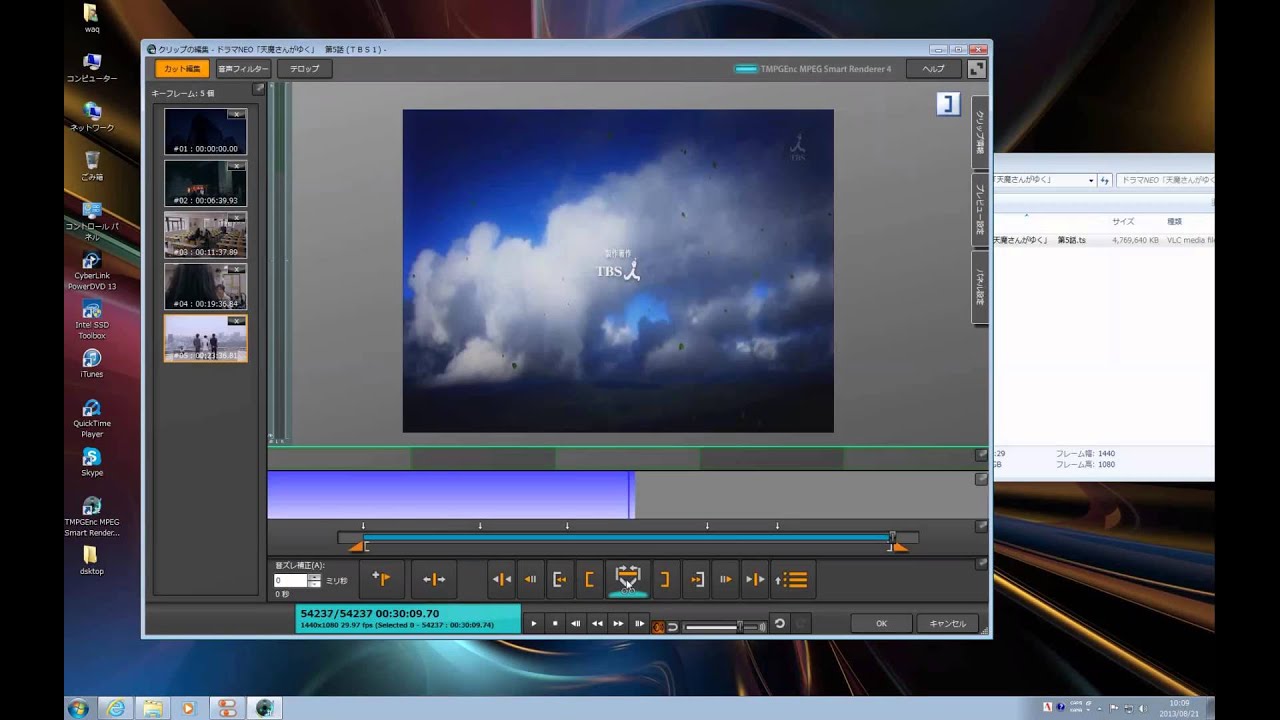The image size is (1280, 720).
Task: Open the プレビュー設定 side panel tab
Action: 979,209
